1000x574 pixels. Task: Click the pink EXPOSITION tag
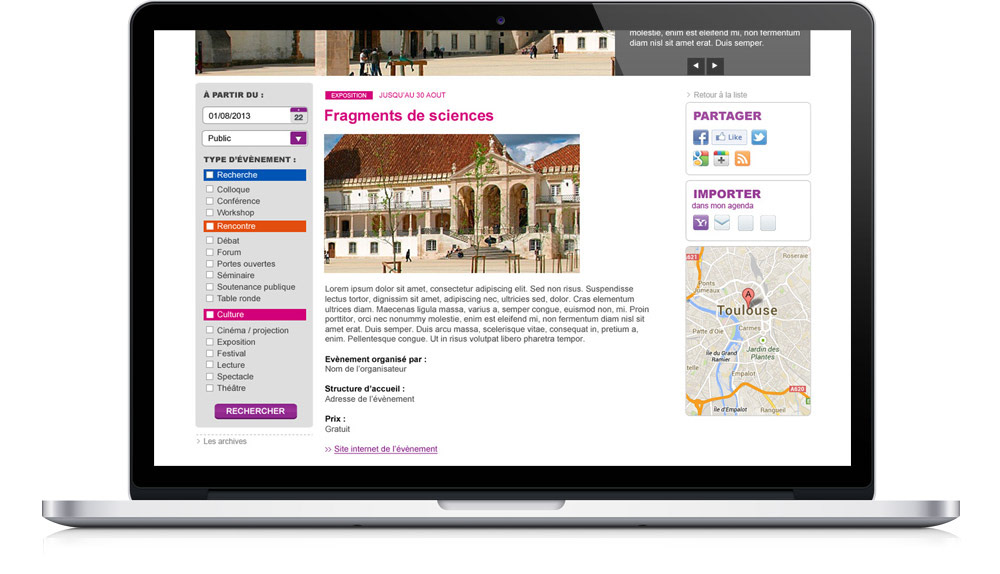coord(349,95)
